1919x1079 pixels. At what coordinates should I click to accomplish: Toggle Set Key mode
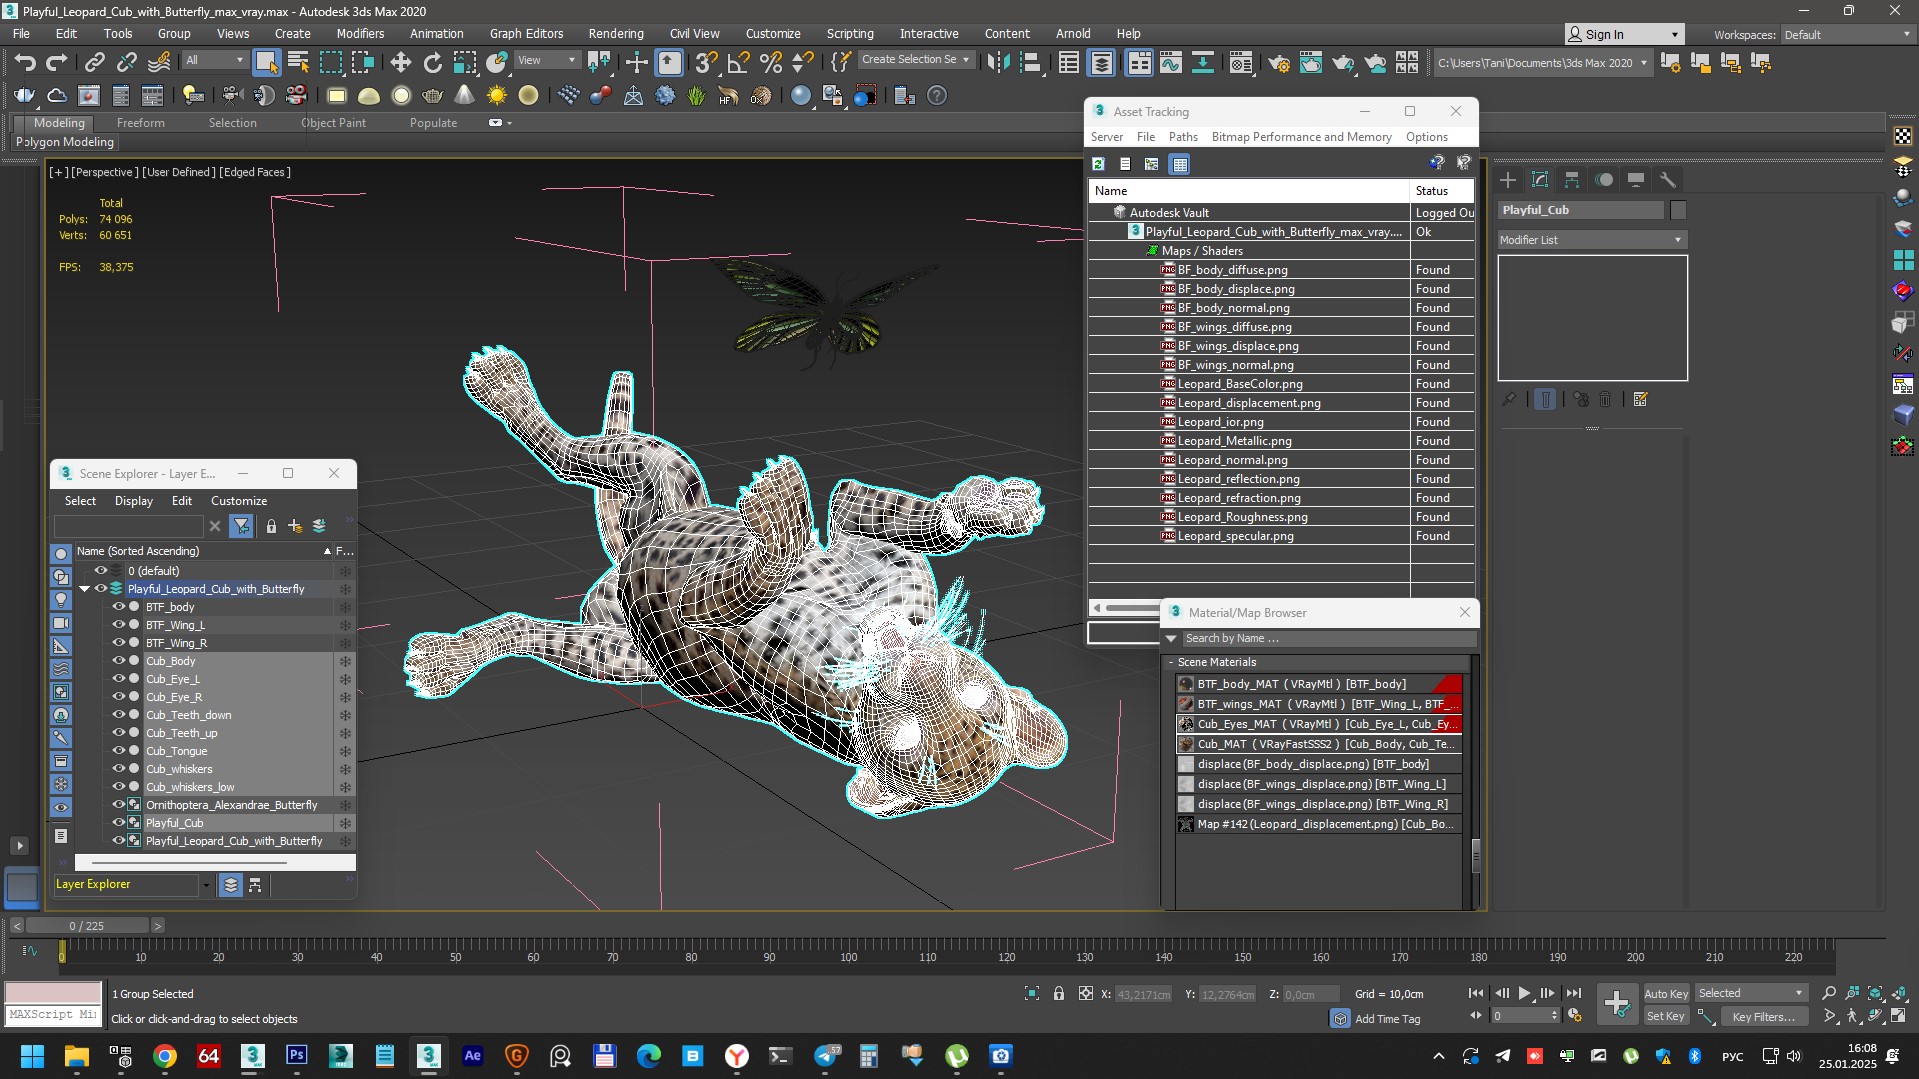click(x=1666, y=1016)
